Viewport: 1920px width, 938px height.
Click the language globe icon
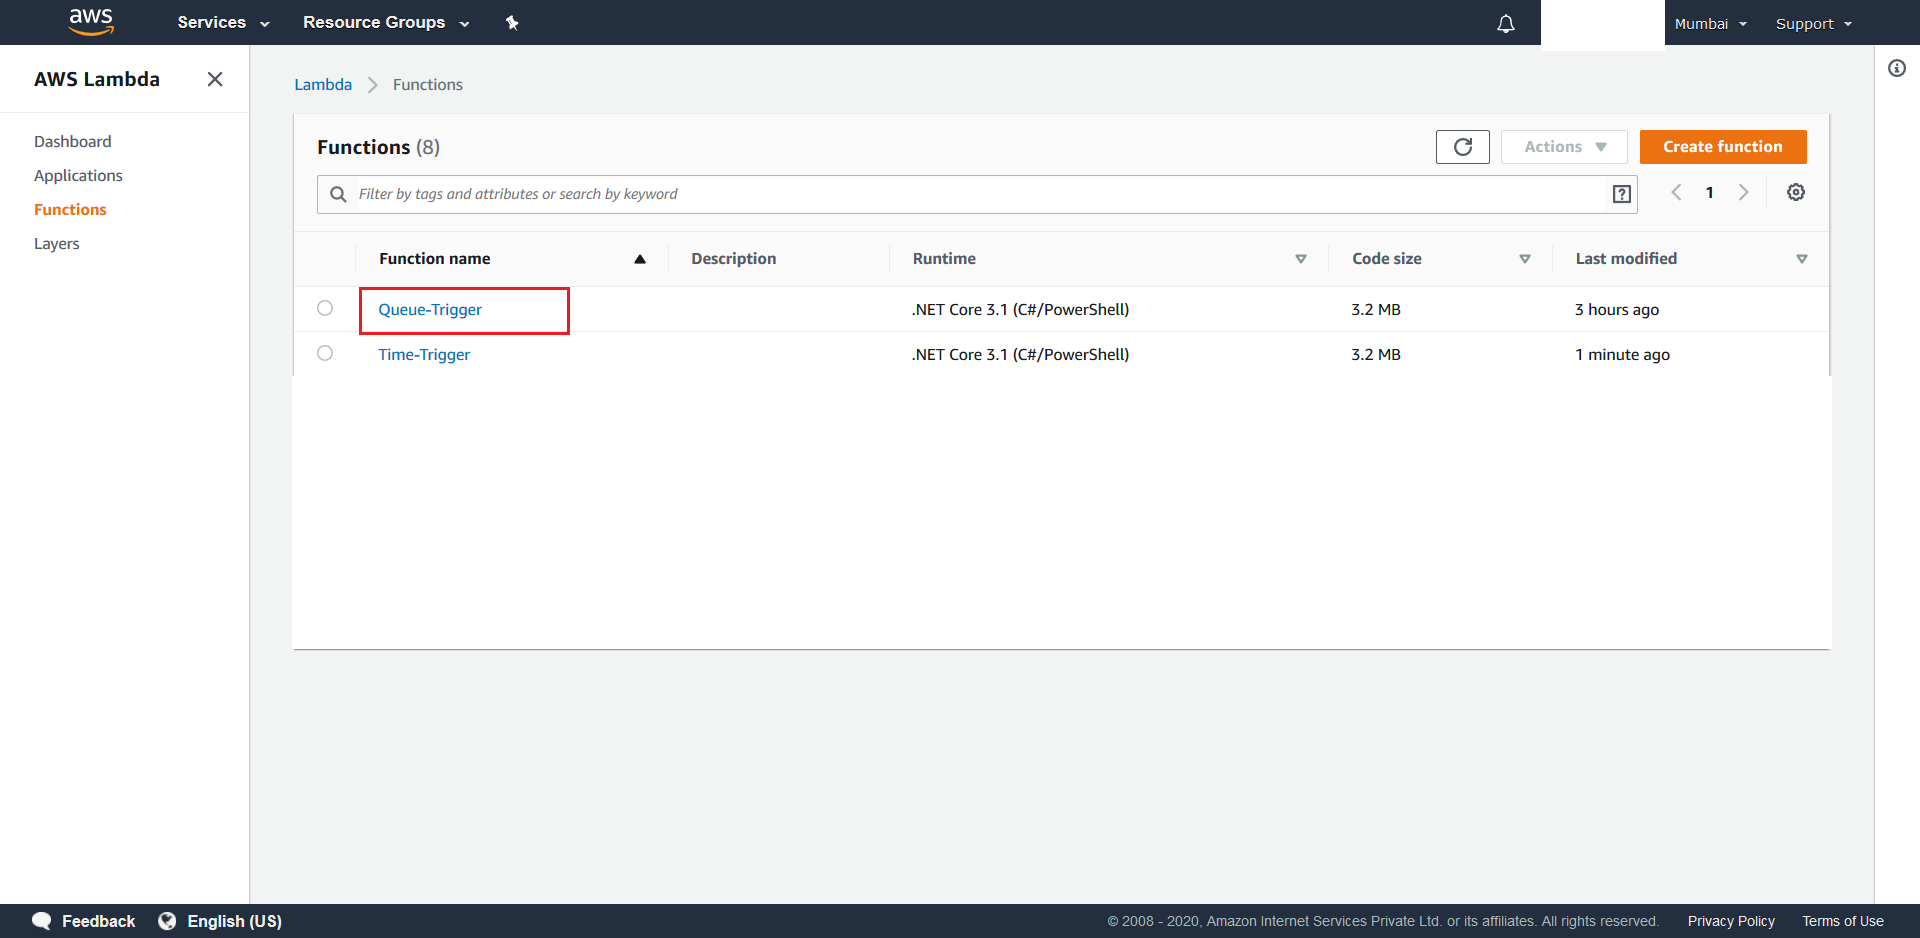click(x=167, y=921)
